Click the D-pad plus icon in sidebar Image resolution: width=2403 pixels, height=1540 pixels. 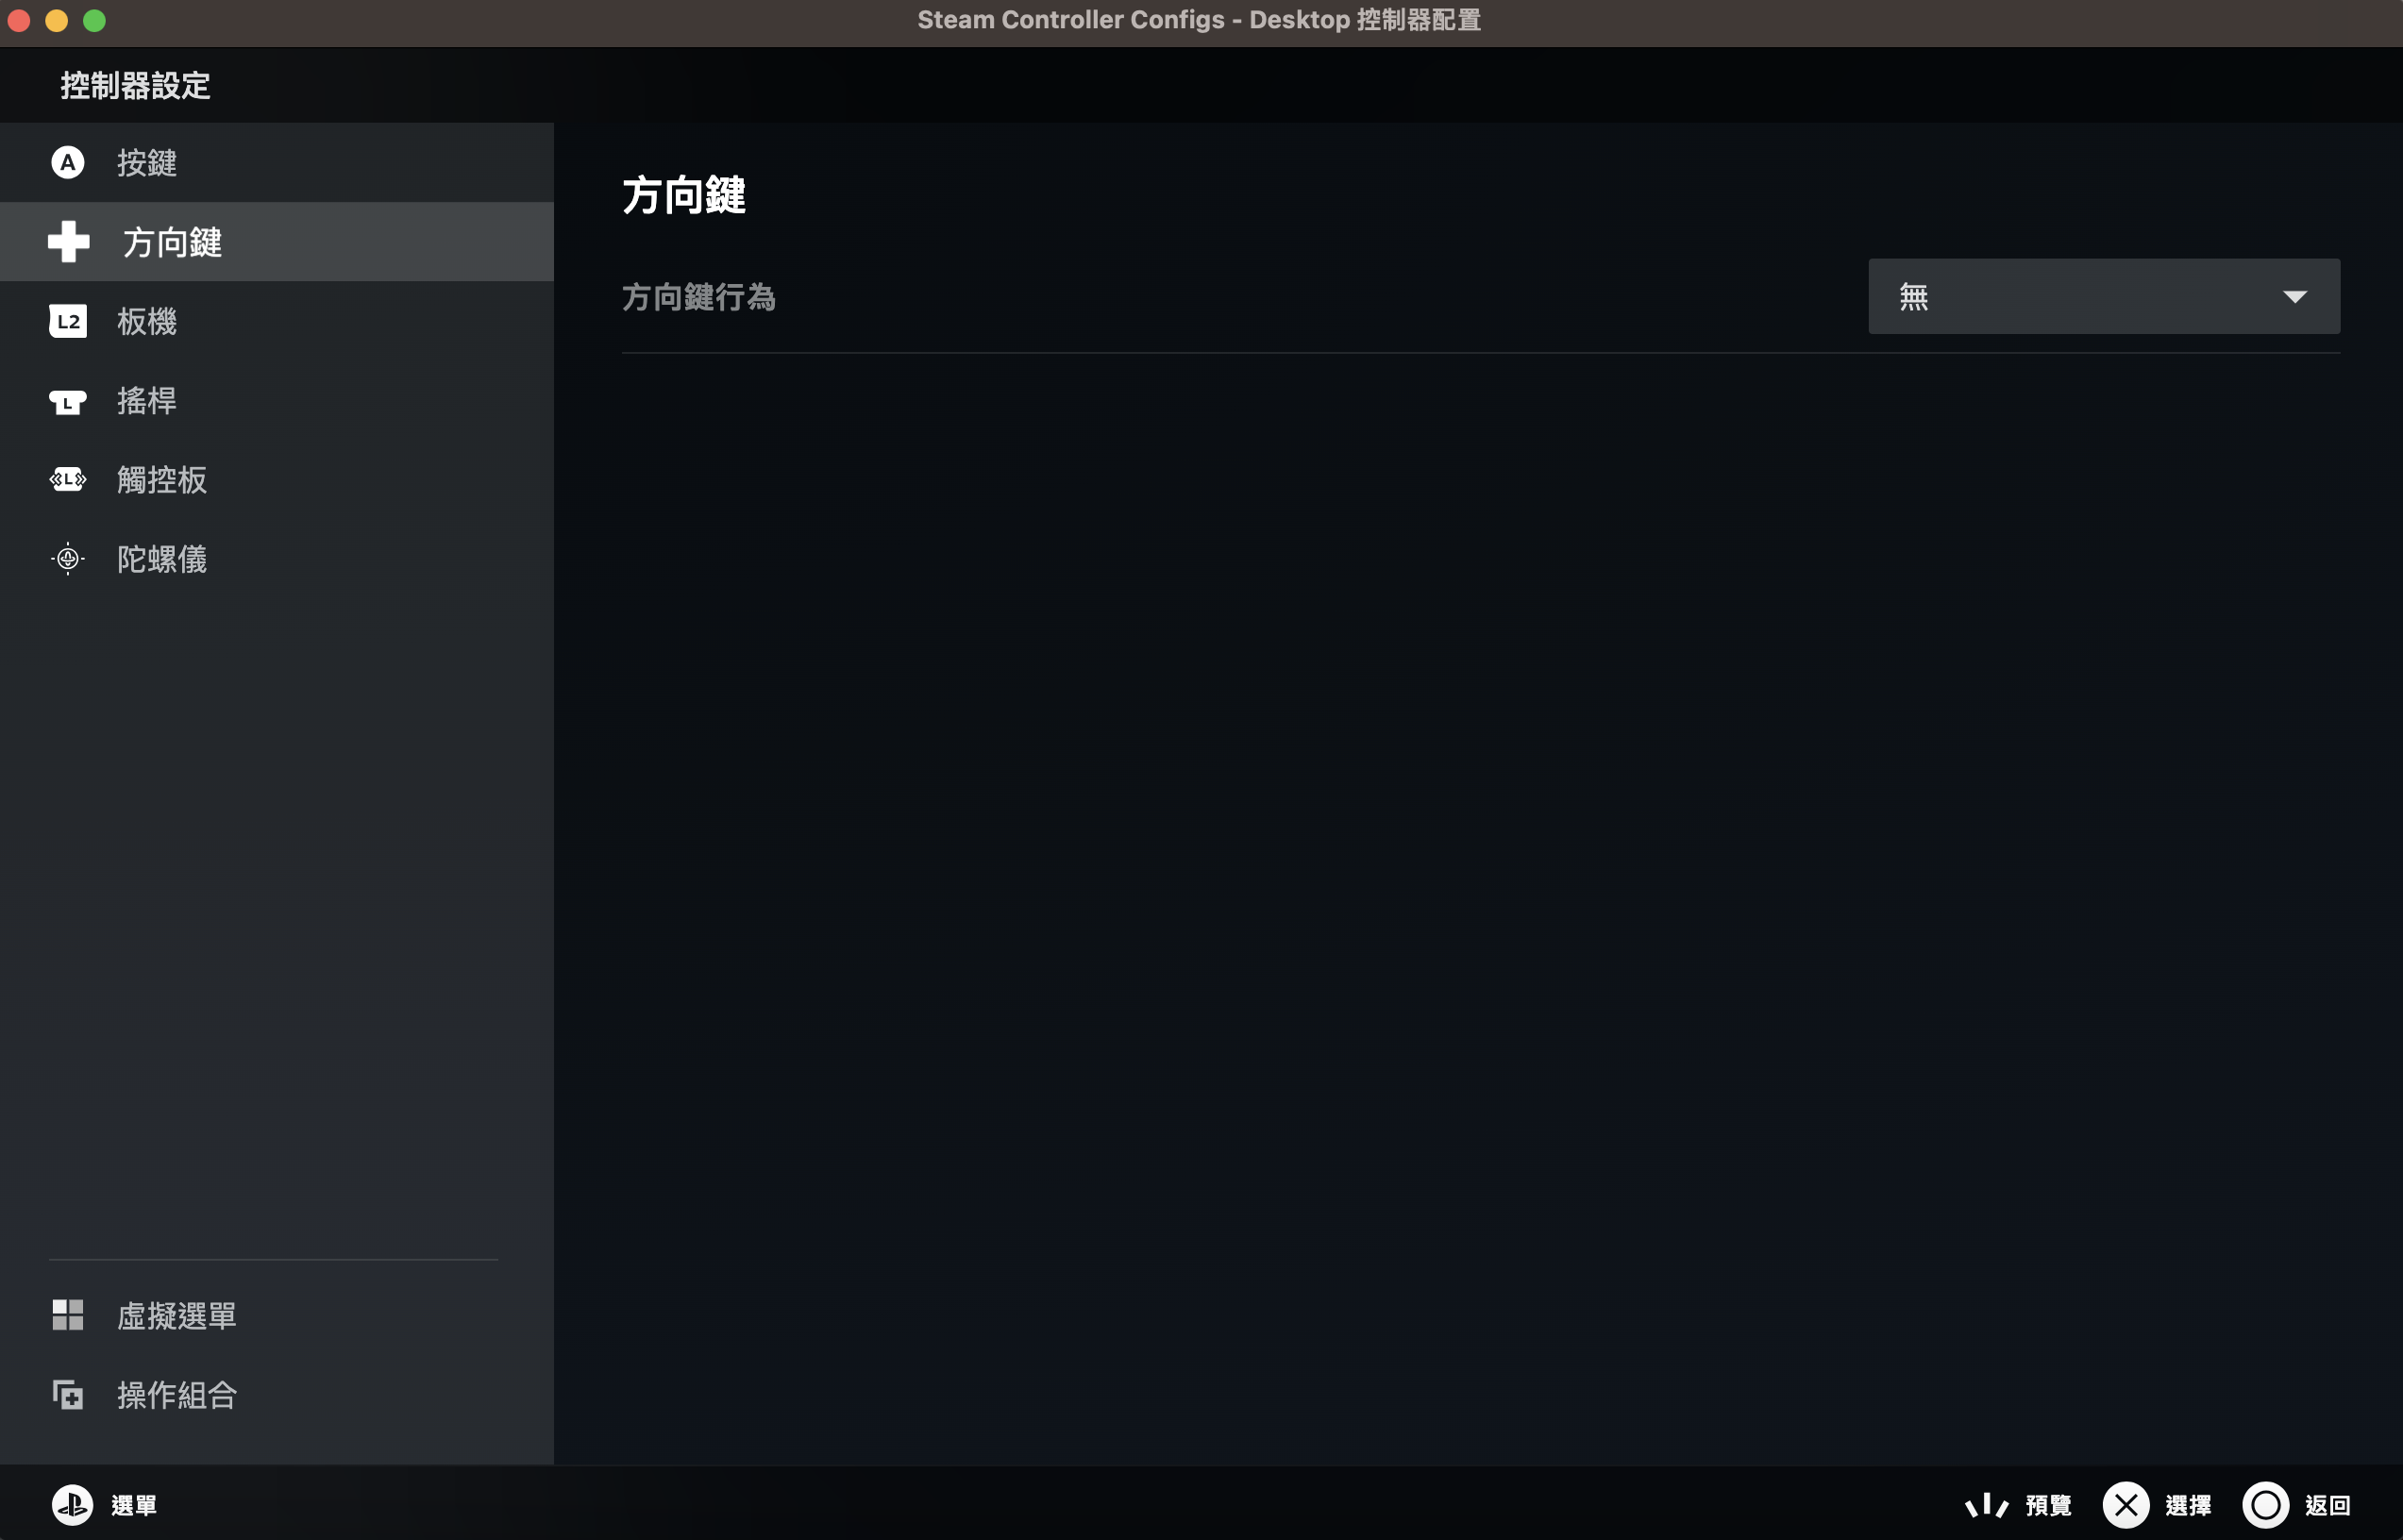[x=68, y=242]
